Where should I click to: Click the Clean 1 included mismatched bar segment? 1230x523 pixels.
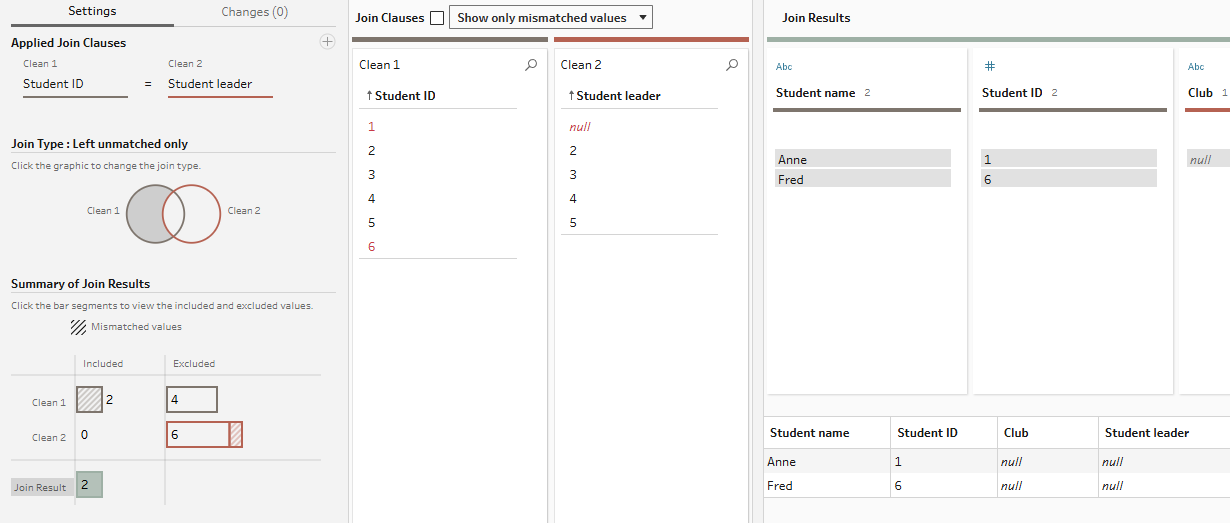(x=89, y=400)
